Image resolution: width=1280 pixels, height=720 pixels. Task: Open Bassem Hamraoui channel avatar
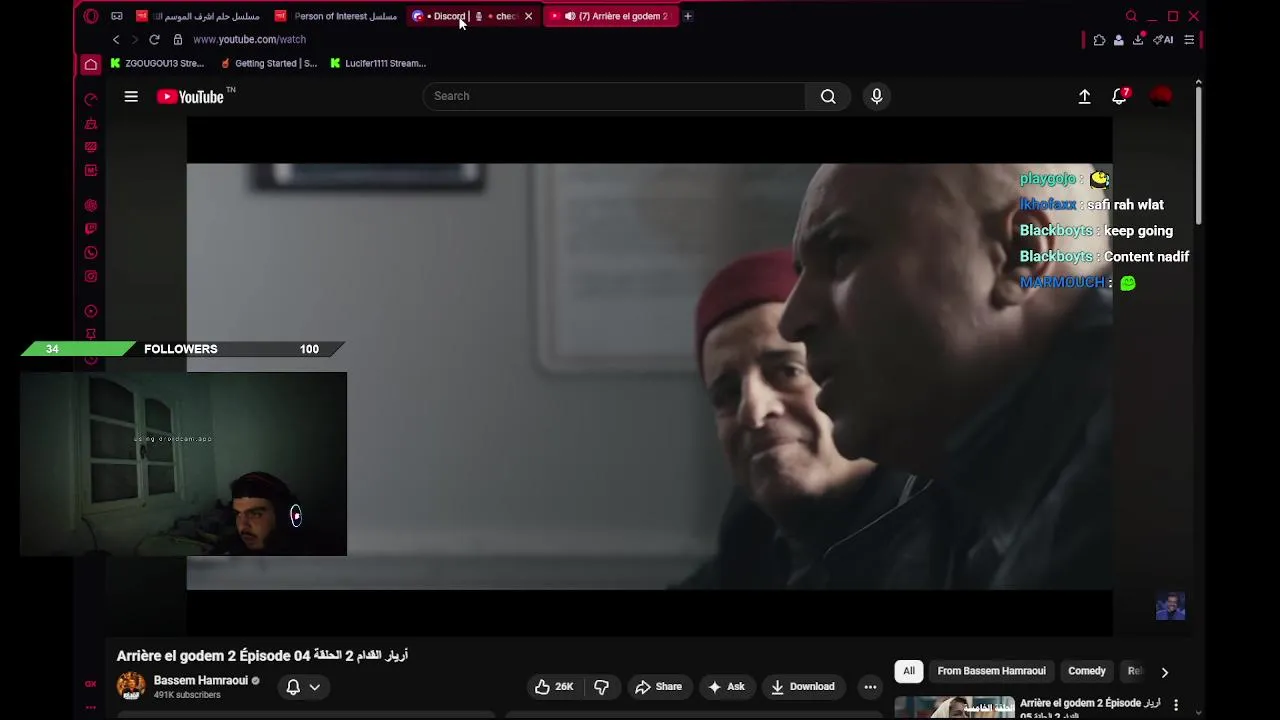tap(131, 686)
